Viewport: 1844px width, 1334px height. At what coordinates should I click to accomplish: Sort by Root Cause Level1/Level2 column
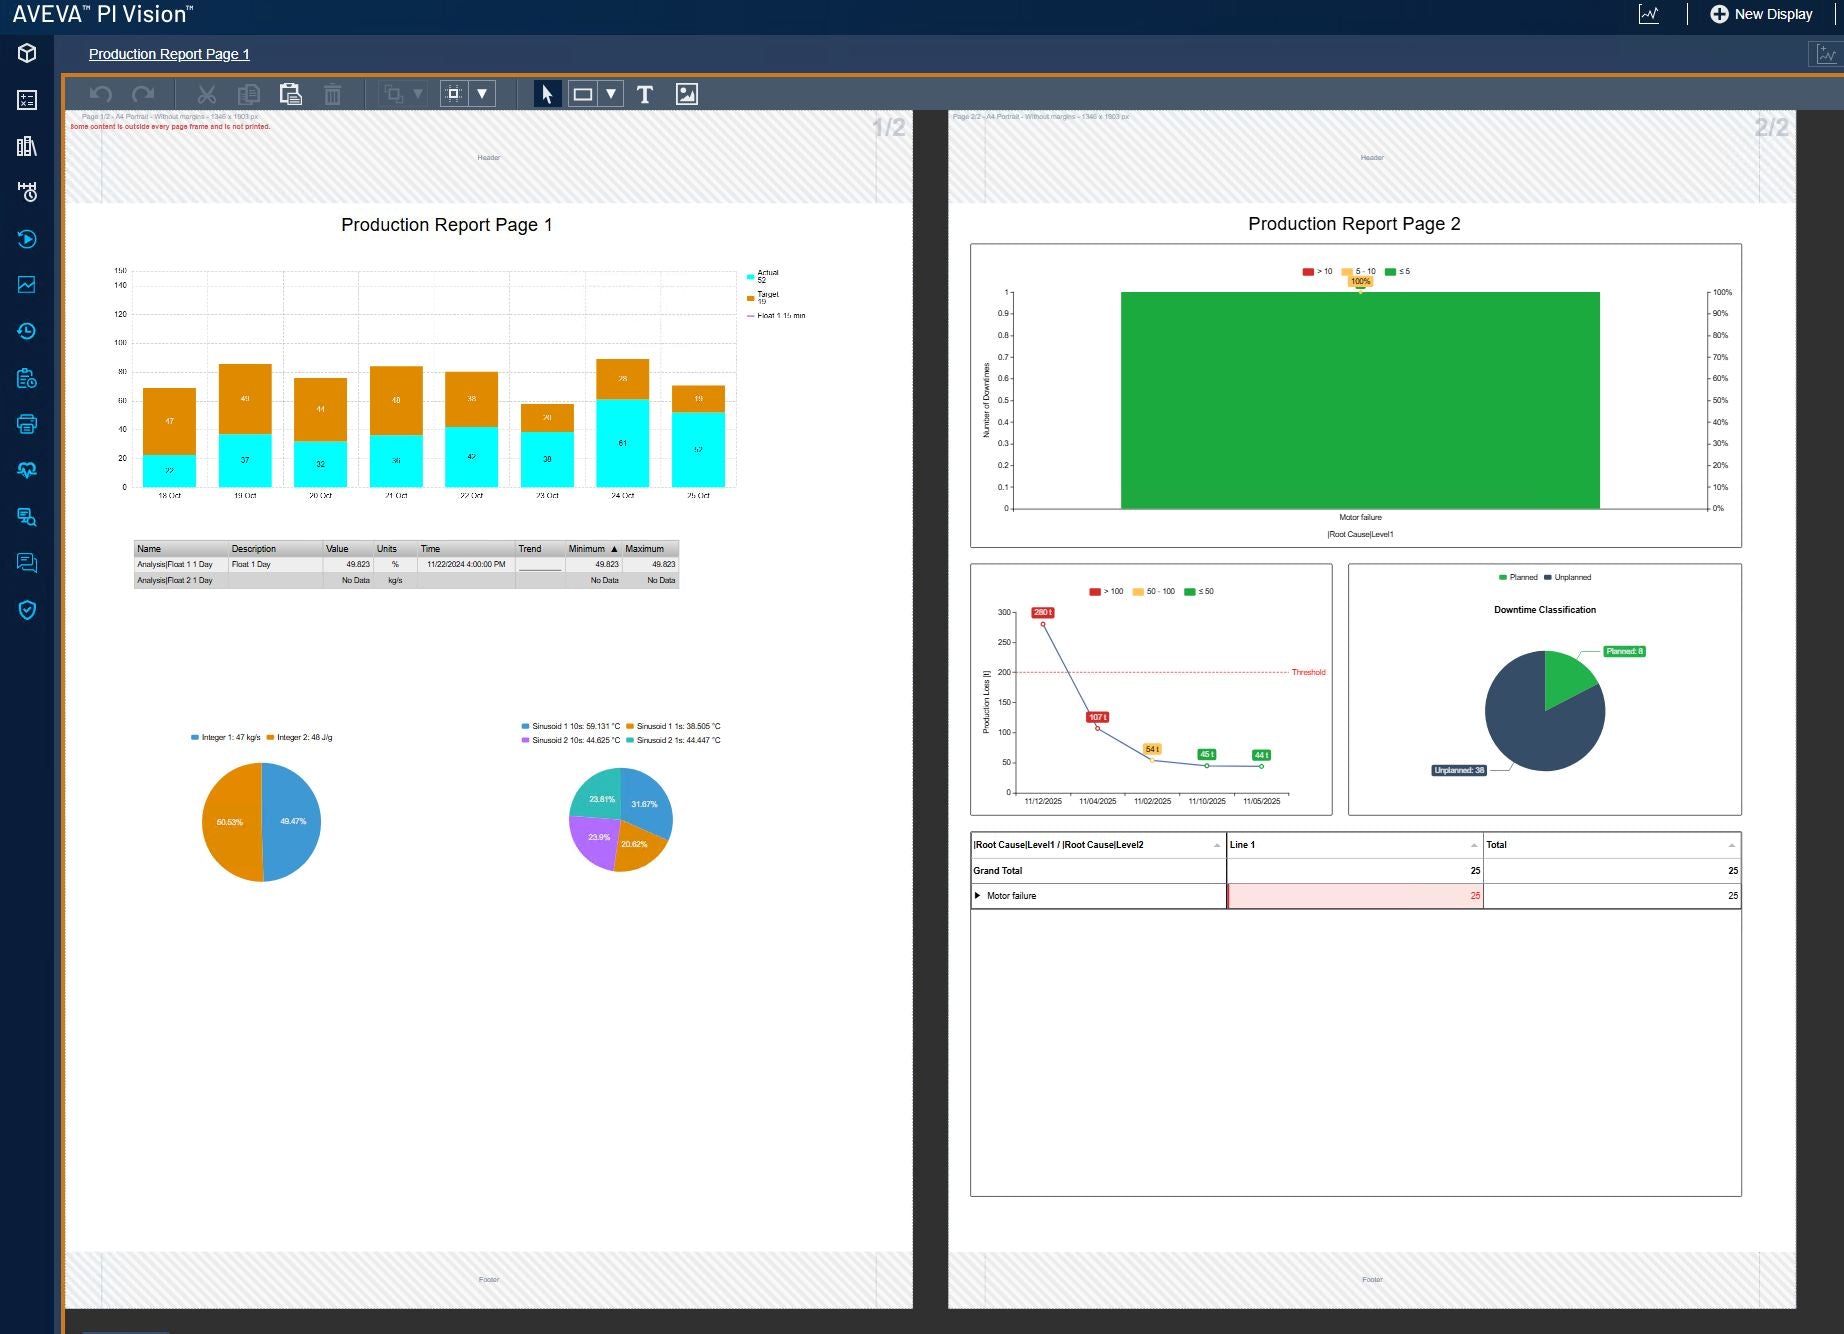pos(1098,845)
